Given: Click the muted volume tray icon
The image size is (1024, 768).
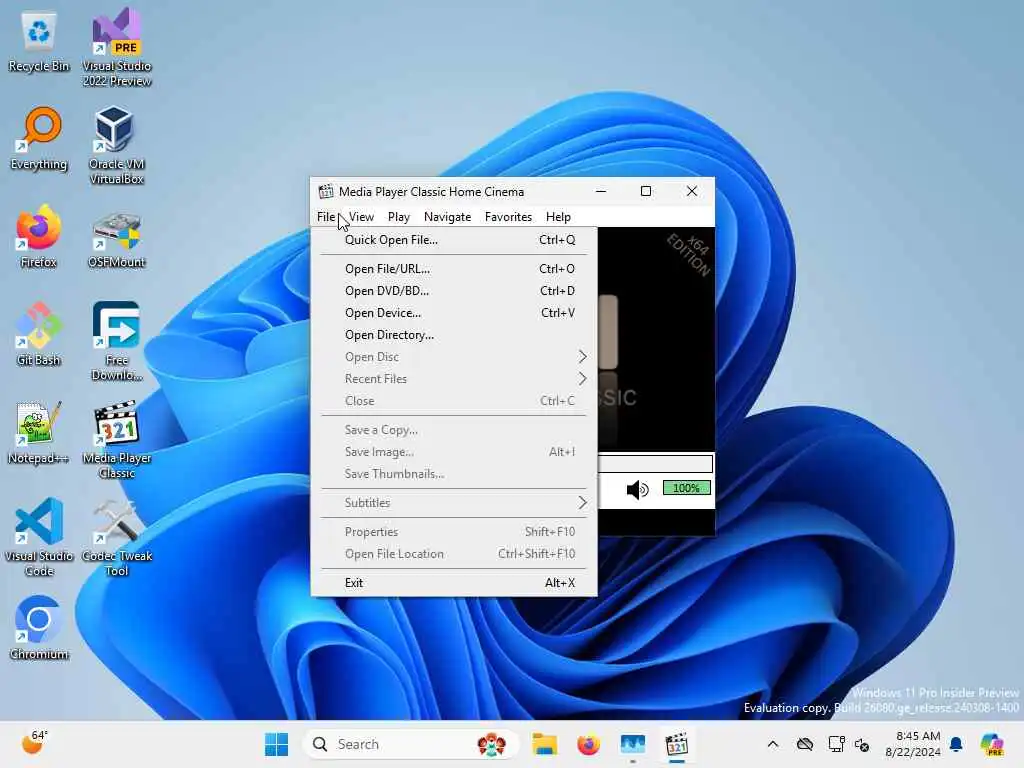Looking at the screenshot, I should [x=862, y=744].
